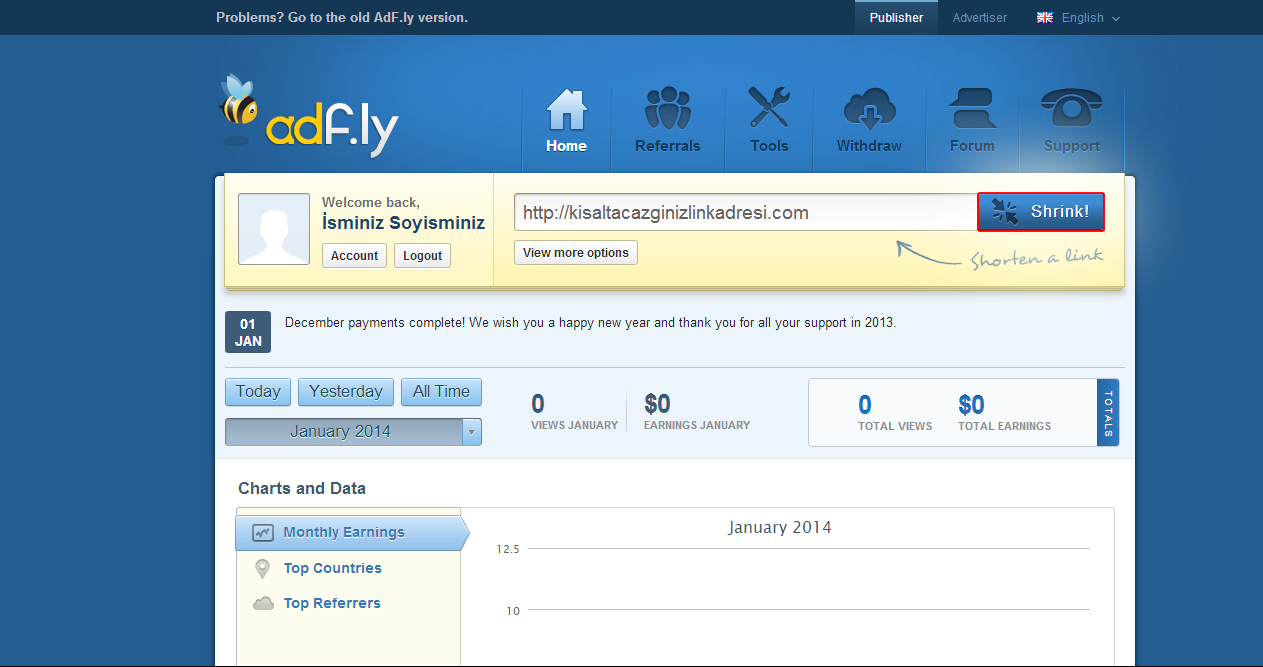Viewport: 1263px width, 667px height.
Task: Select the Monthly Earnings chart tab
Action: (x=351, y=533)
